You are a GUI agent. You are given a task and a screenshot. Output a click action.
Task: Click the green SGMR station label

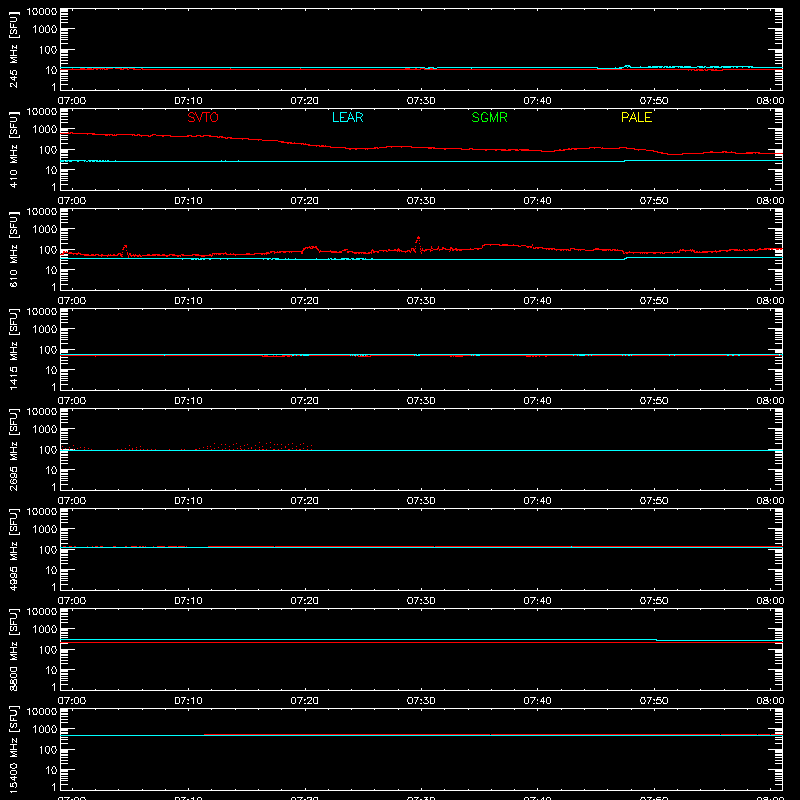click(489, 117)
